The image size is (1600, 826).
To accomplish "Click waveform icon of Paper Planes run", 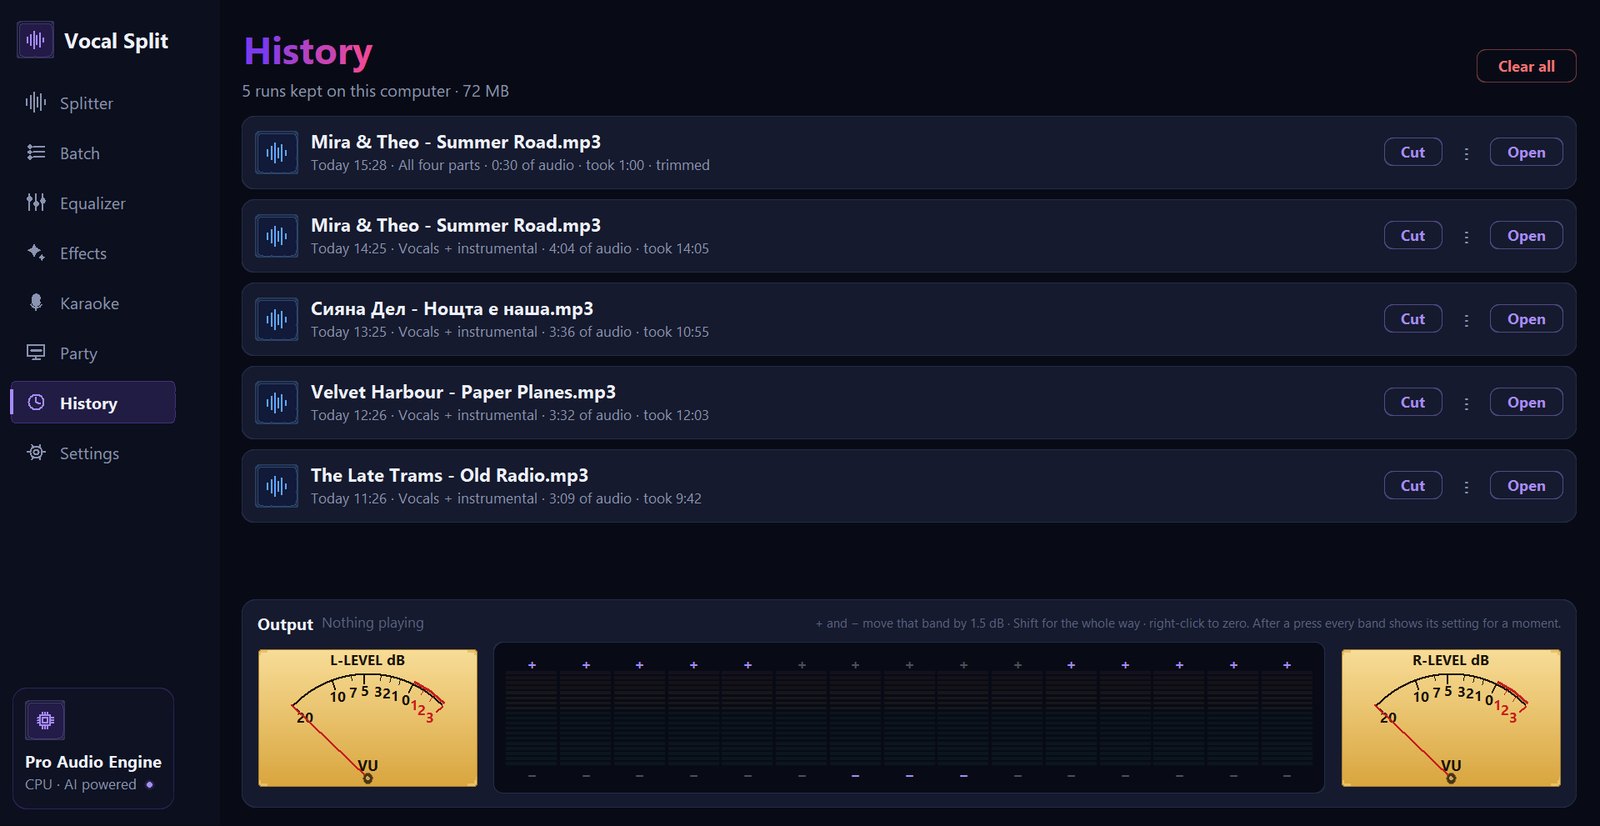I will 277,403.
